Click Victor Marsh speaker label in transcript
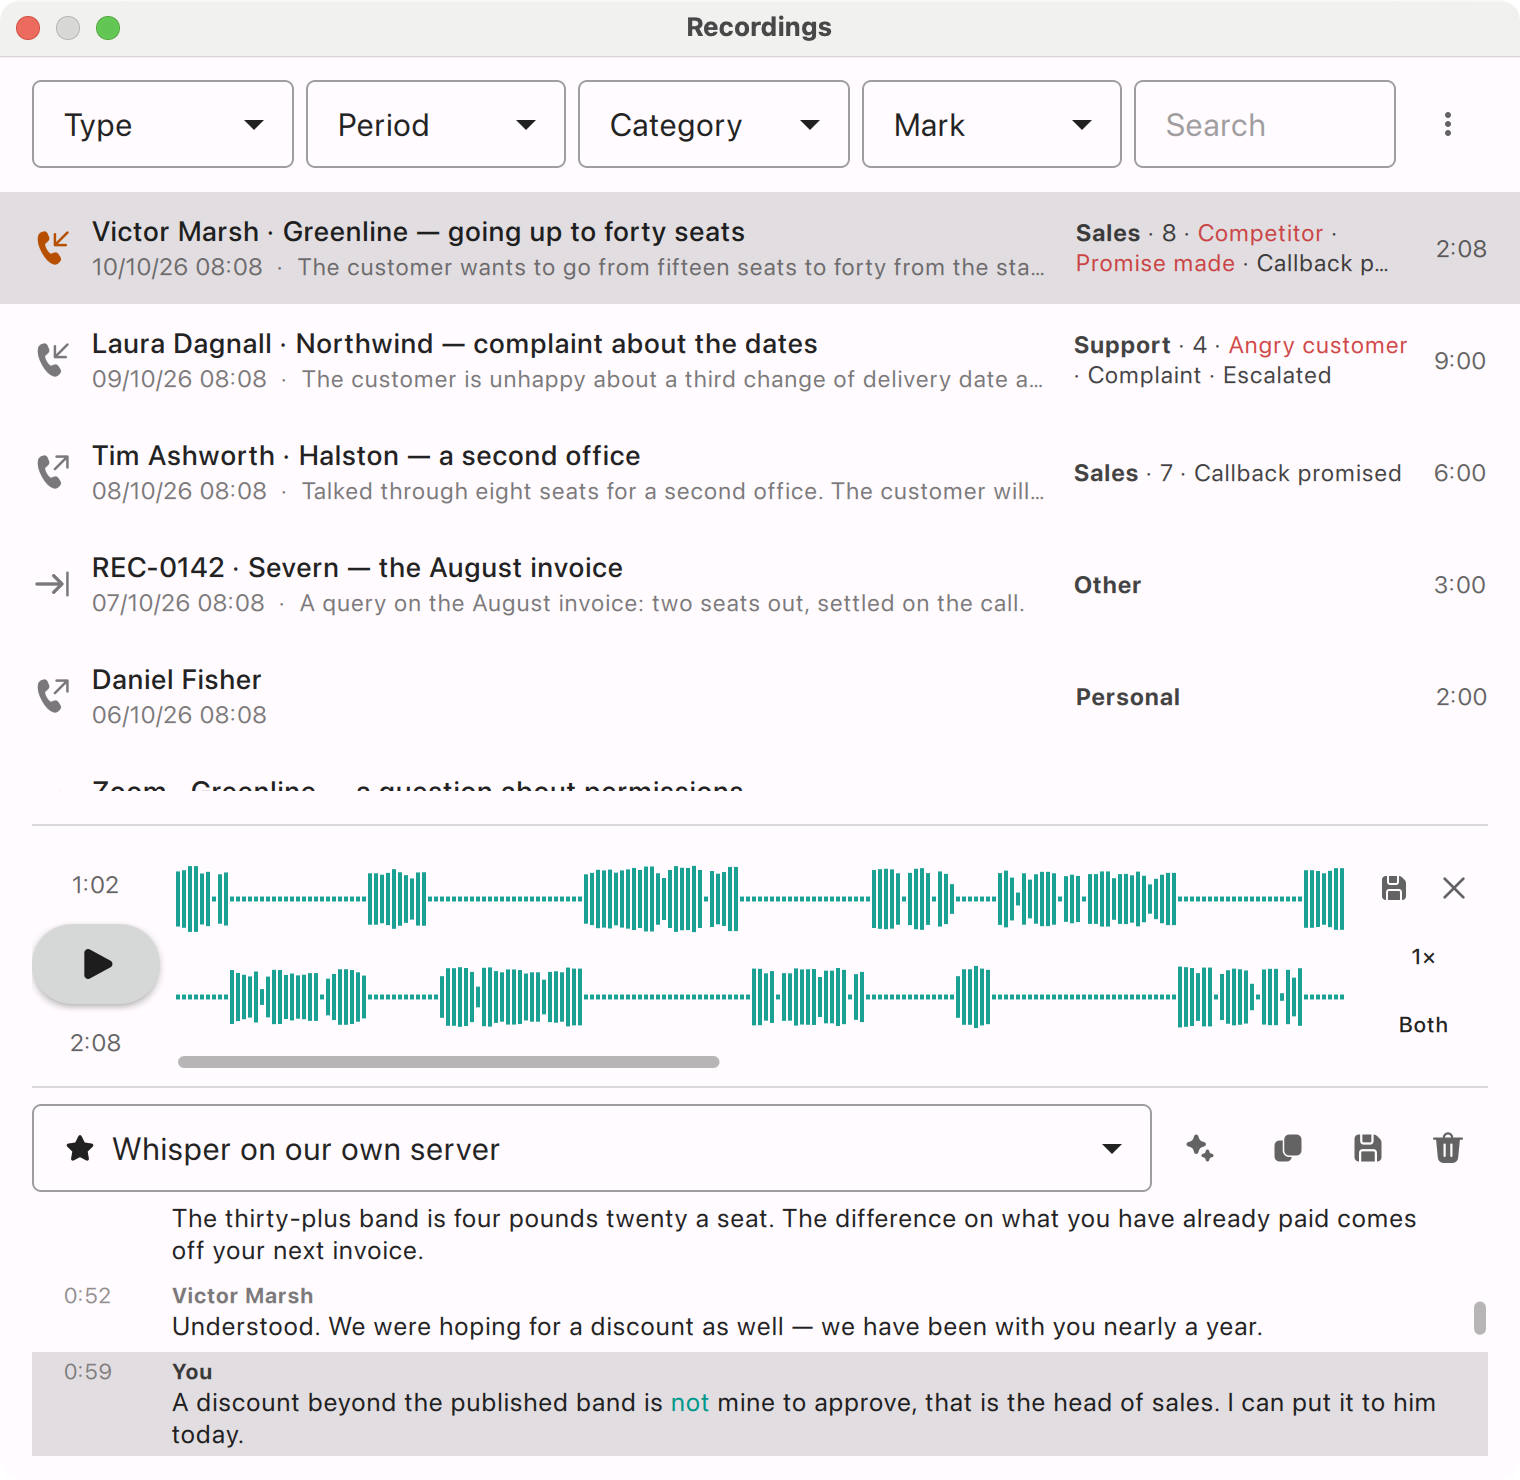1520x1480 pixels. coord(243,1296)
